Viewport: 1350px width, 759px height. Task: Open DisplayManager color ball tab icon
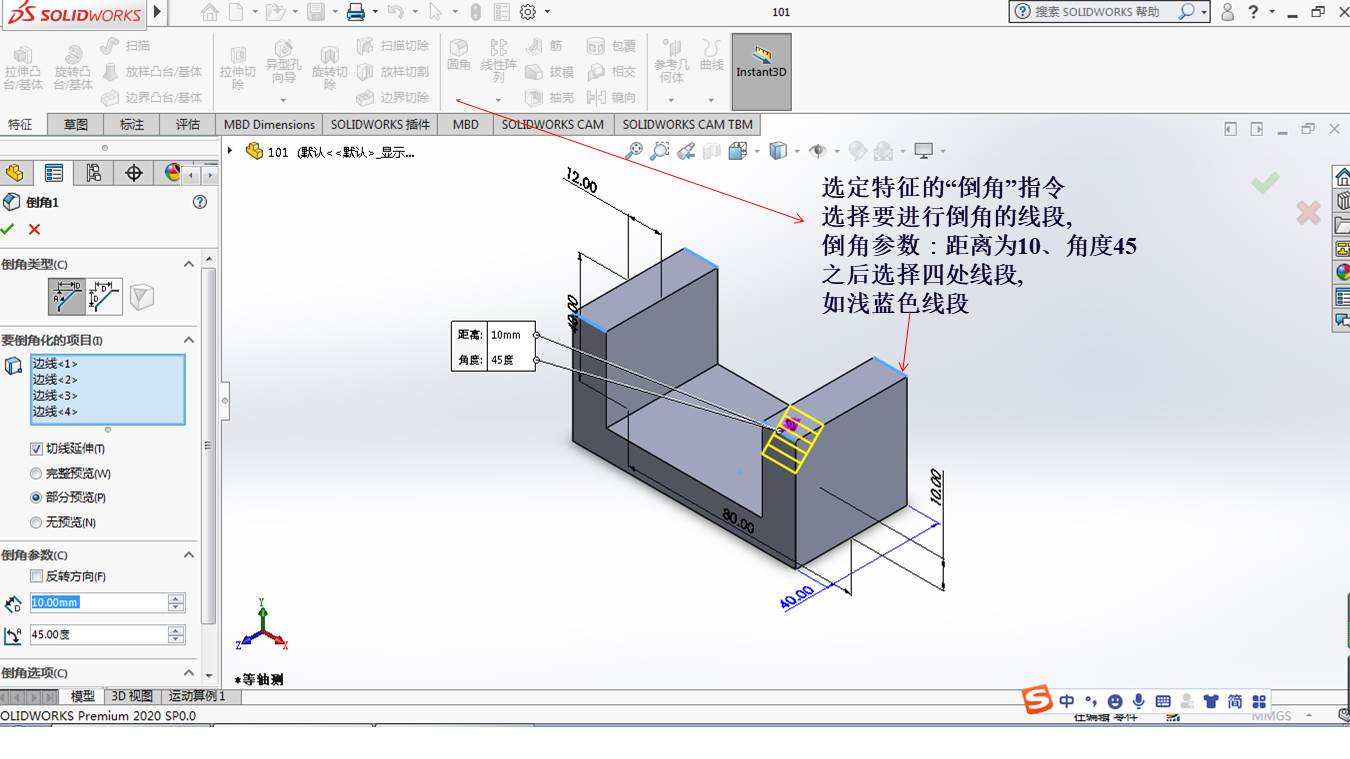[x=172, y=173]
